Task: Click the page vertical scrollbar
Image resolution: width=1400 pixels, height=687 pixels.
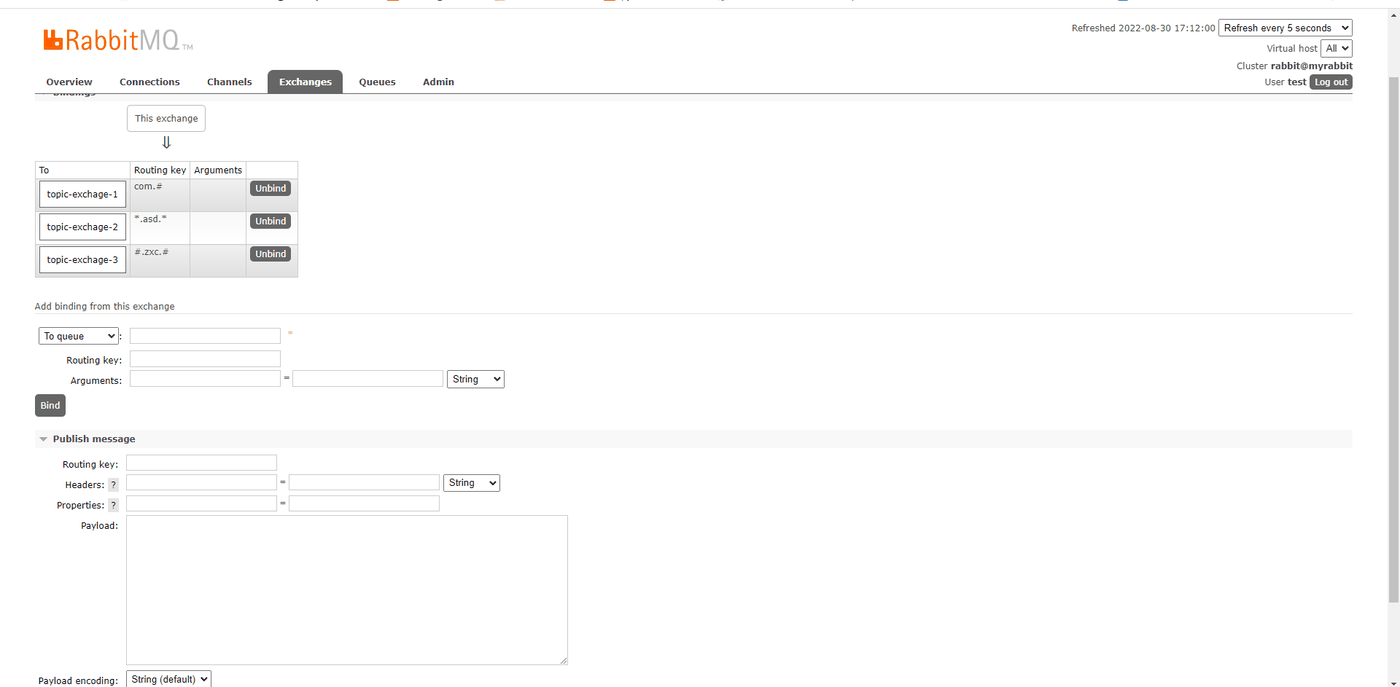Action: point(1393,340)
